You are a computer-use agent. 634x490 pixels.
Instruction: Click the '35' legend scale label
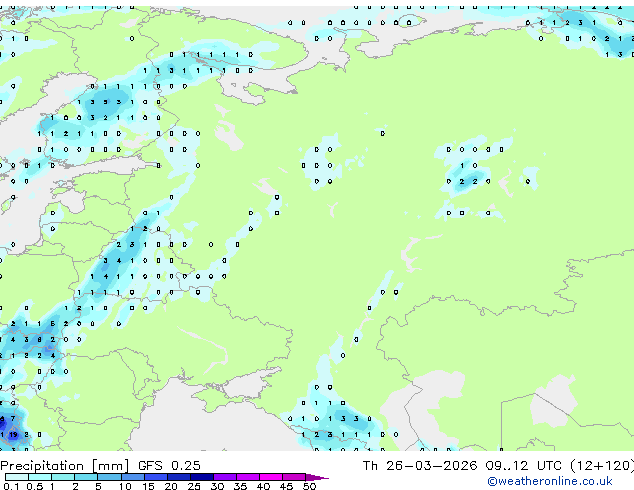240,486
